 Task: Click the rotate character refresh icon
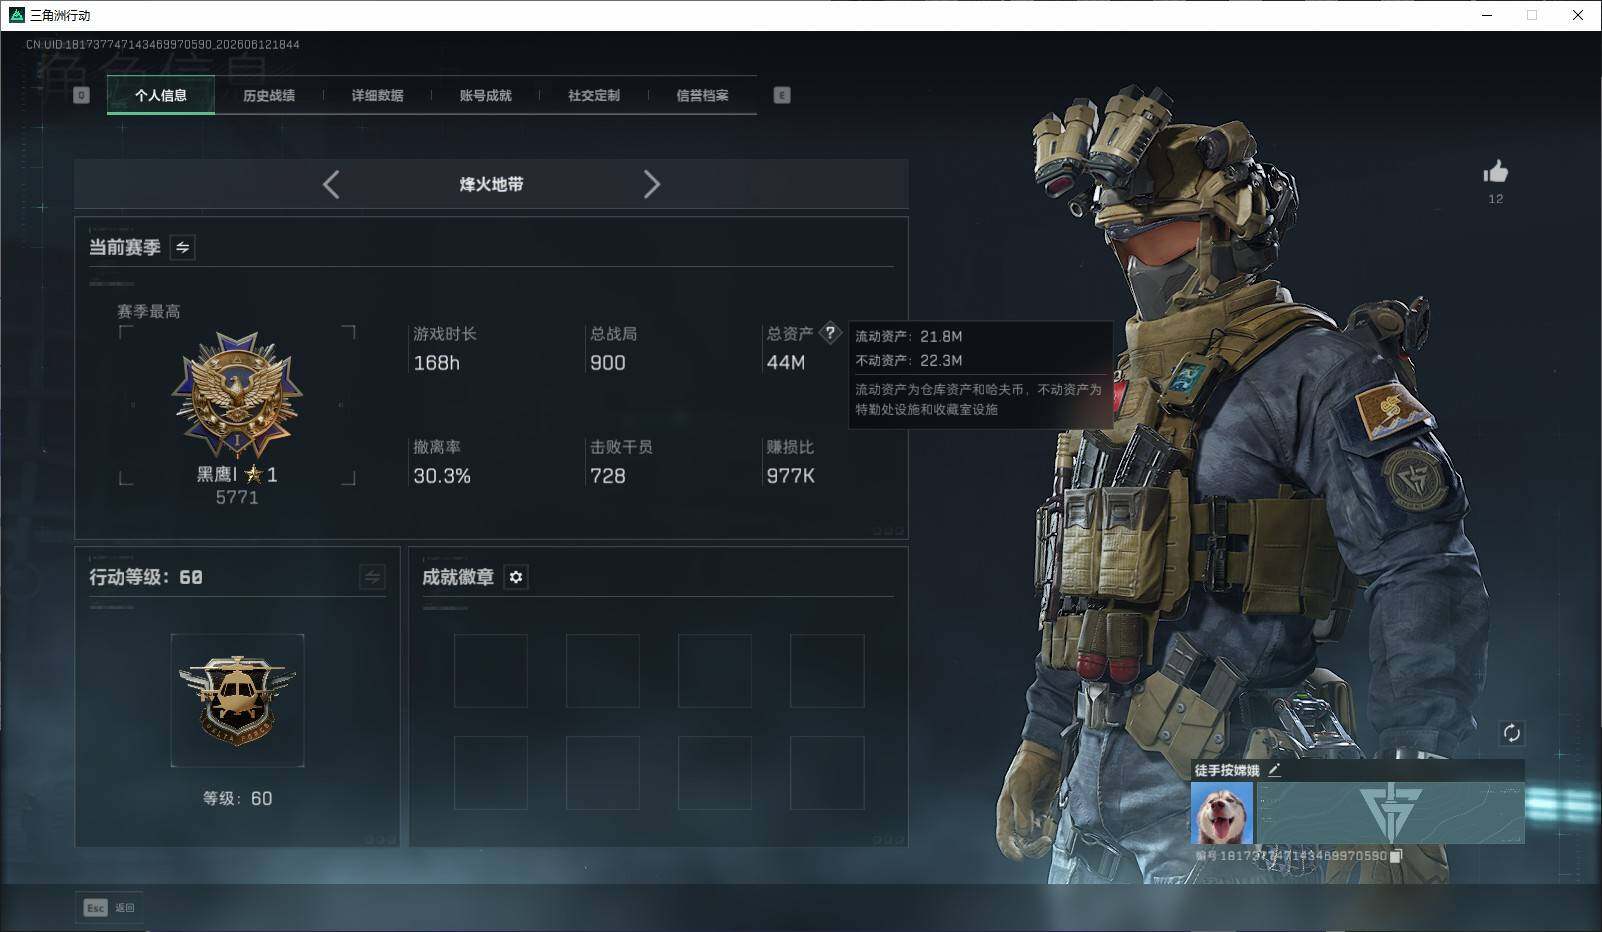tap(1511, 733)
